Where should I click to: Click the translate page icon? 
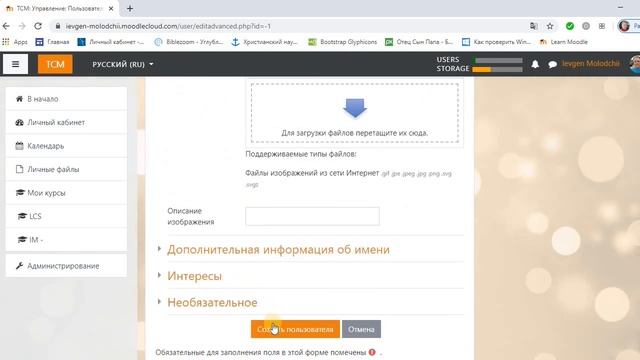(x=533, y=26)
